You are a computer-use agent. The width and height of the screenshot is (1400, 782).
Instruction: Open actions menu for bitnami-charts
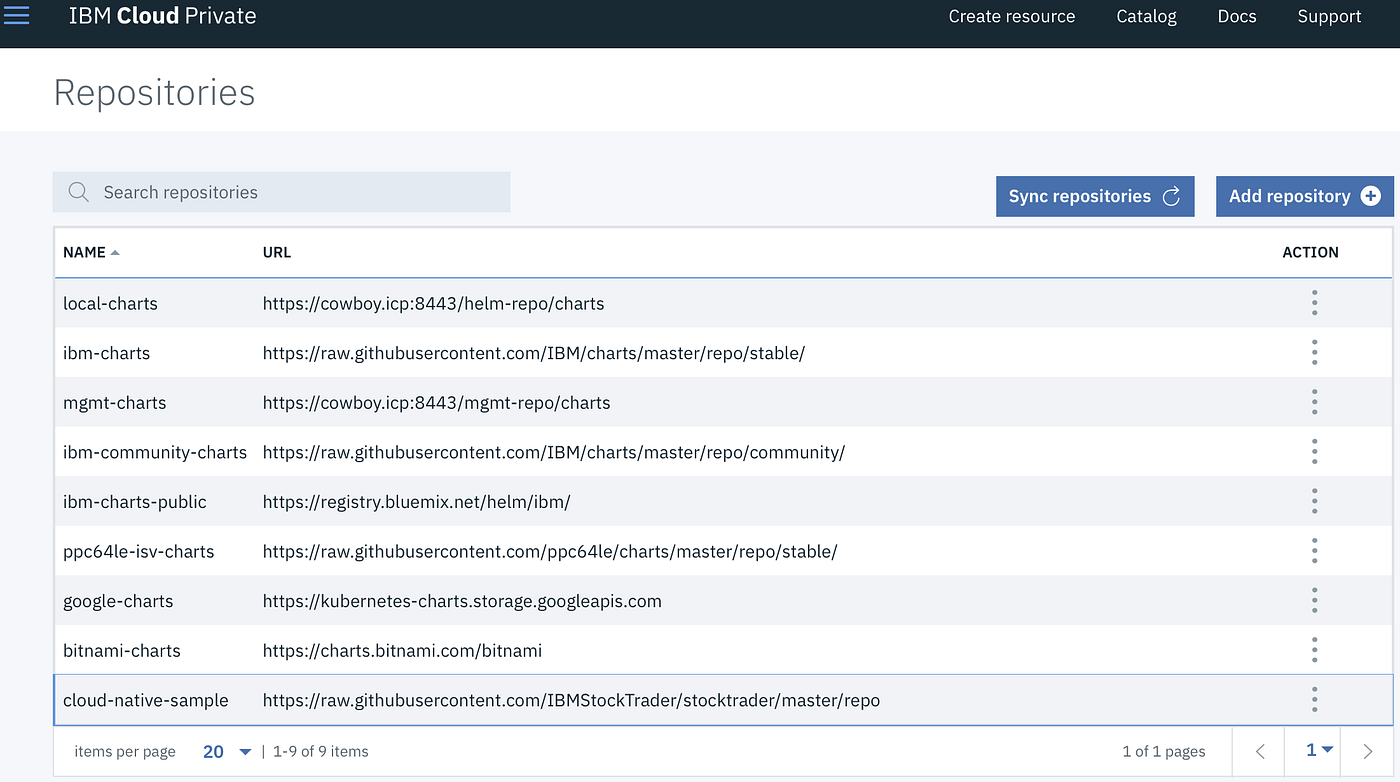tap(1314, 650)
